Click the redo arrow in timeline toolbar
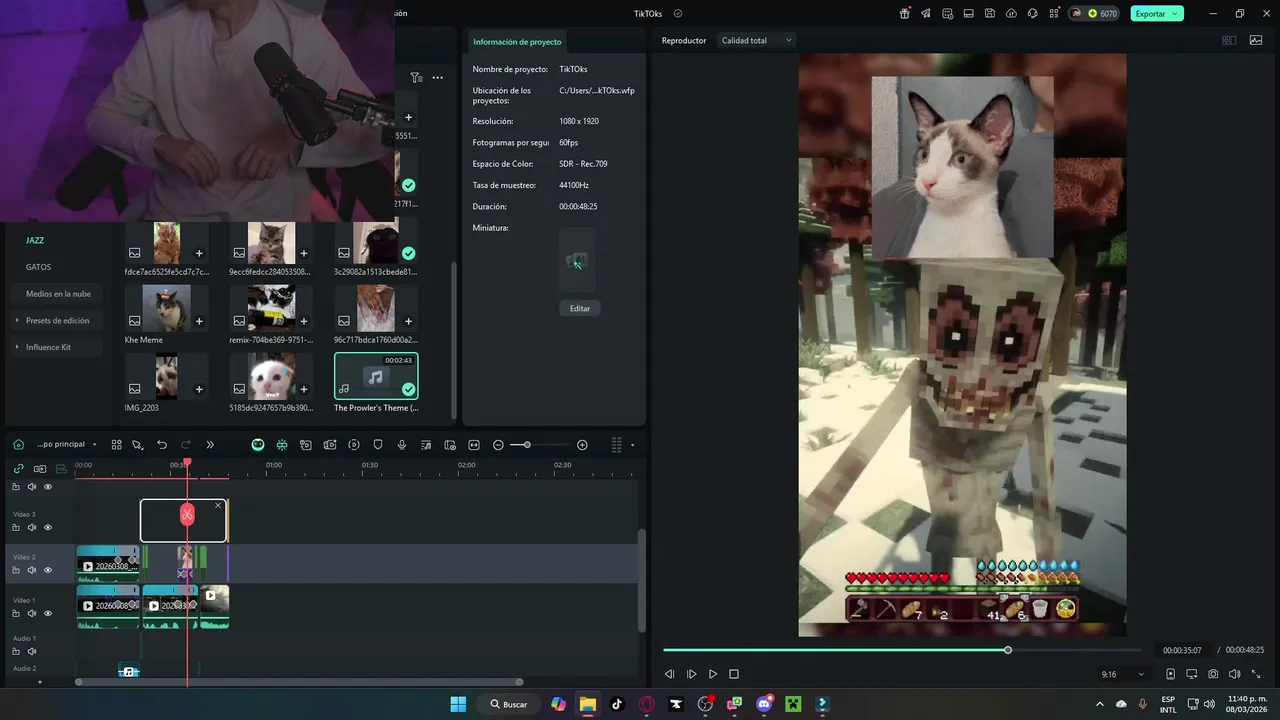Screen dimensions: 1280x720 (x=186, y=444)
